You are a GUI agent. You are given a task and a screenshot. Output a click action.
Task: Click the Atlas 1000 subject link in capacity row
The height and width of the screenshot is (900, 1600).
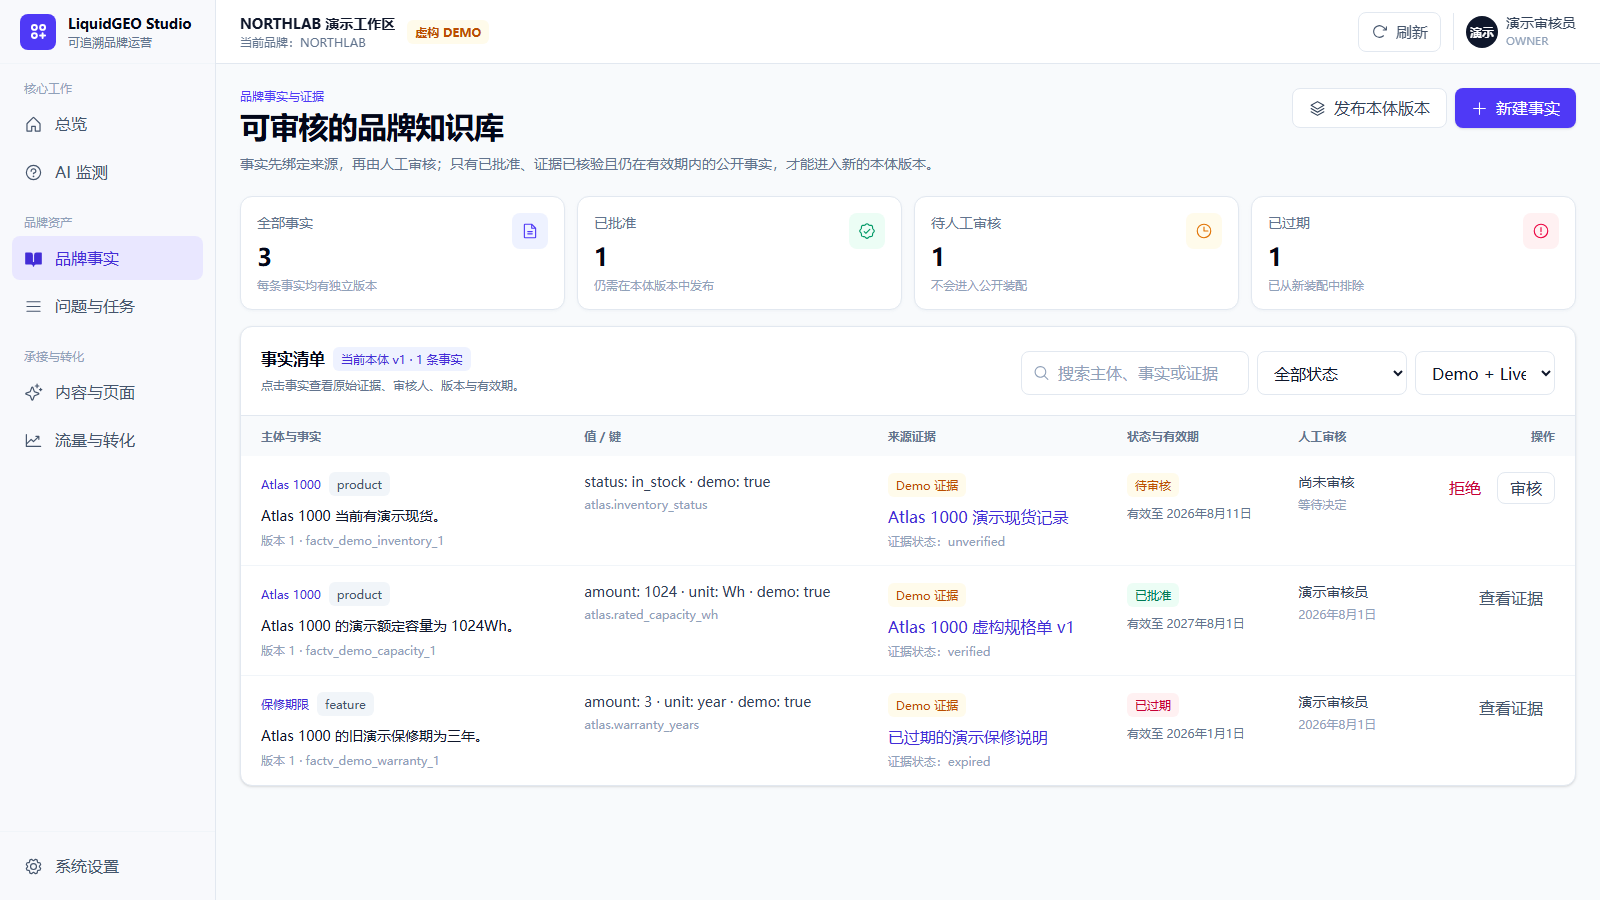(x=291, y=594)
